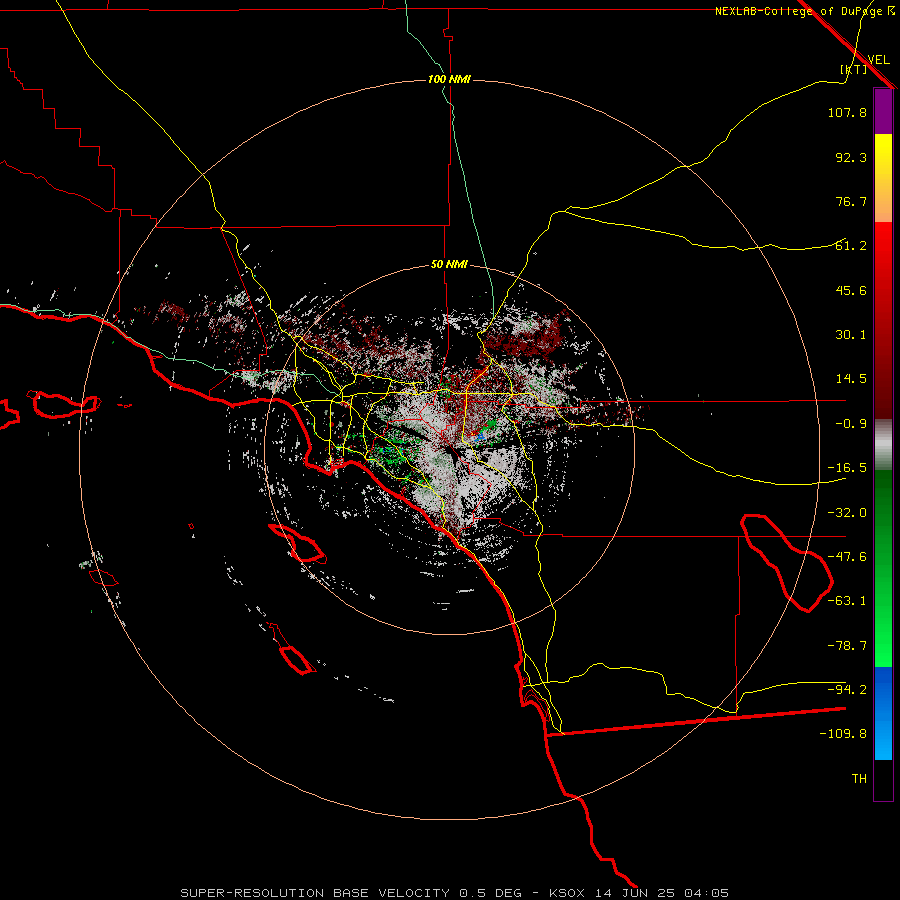Click the large red-outlined lake on the right

tap(787, 563)
